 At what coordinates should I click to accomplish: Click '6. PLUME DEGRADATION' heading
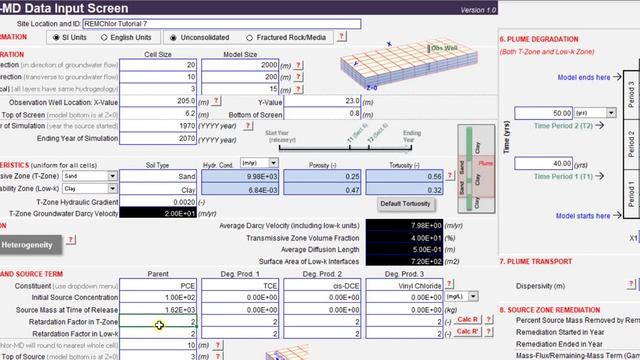539,39
